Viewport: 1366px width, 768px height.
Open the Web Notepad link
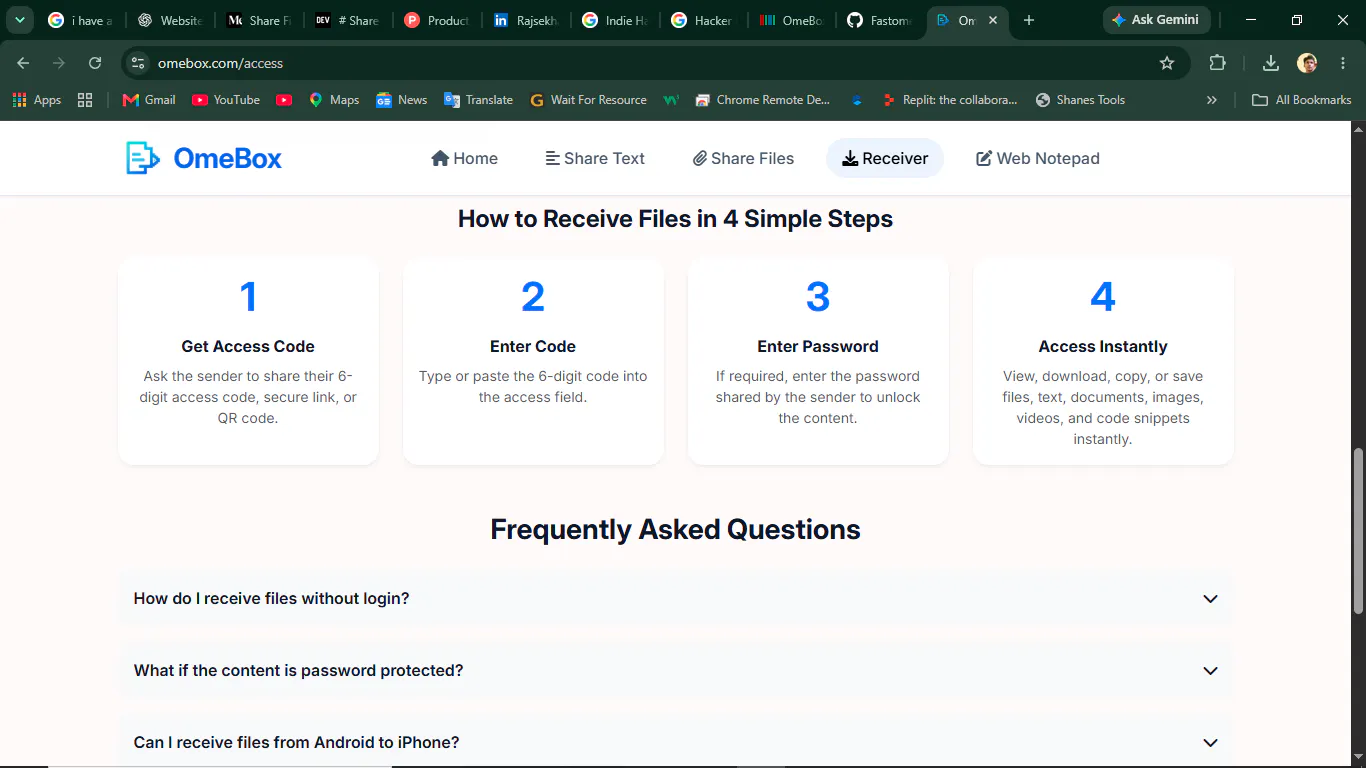click(x=1038, y=158)
